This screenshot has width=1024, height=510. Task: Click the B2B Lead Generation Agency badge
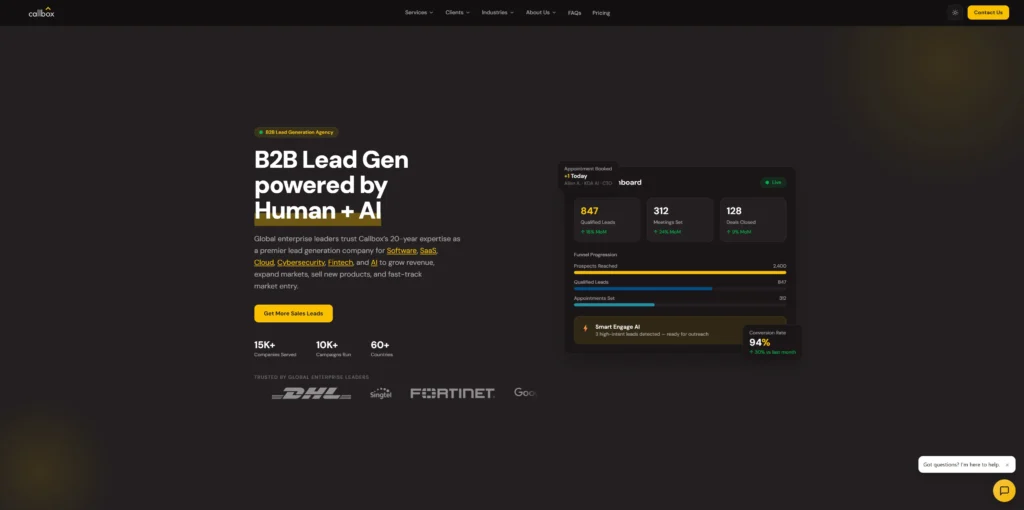pyautogui.click(x=296, y=132)
